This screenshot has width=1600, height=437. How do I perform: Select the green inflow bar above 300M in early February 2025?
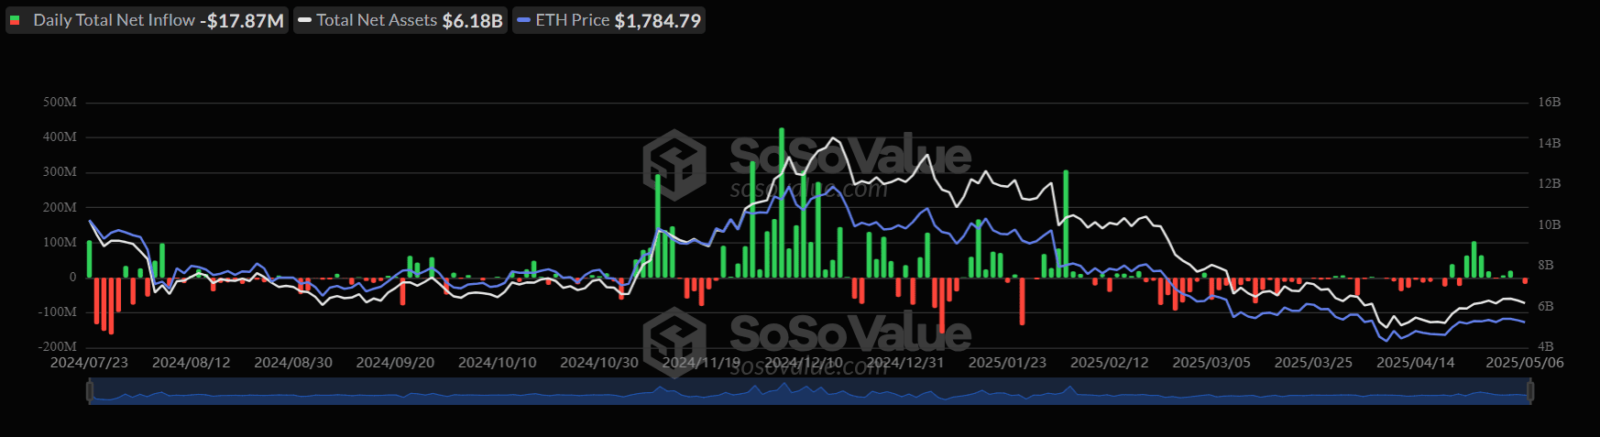1066,224
